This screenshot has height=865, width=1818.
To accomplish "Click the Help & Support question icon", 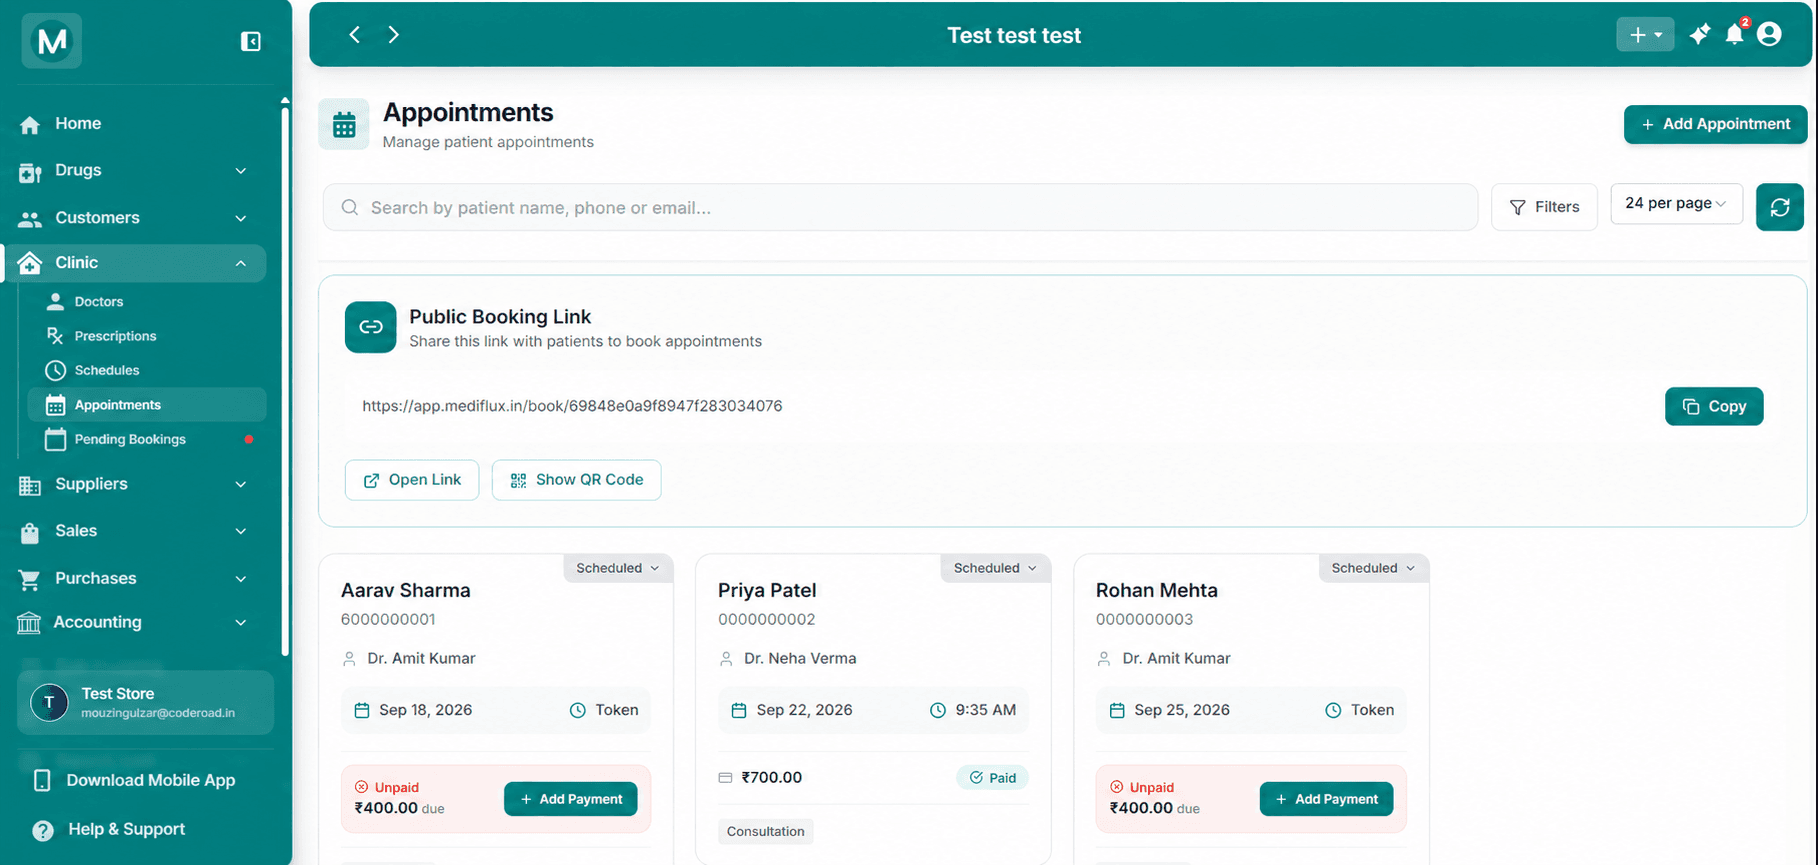I will click(43, 830).
